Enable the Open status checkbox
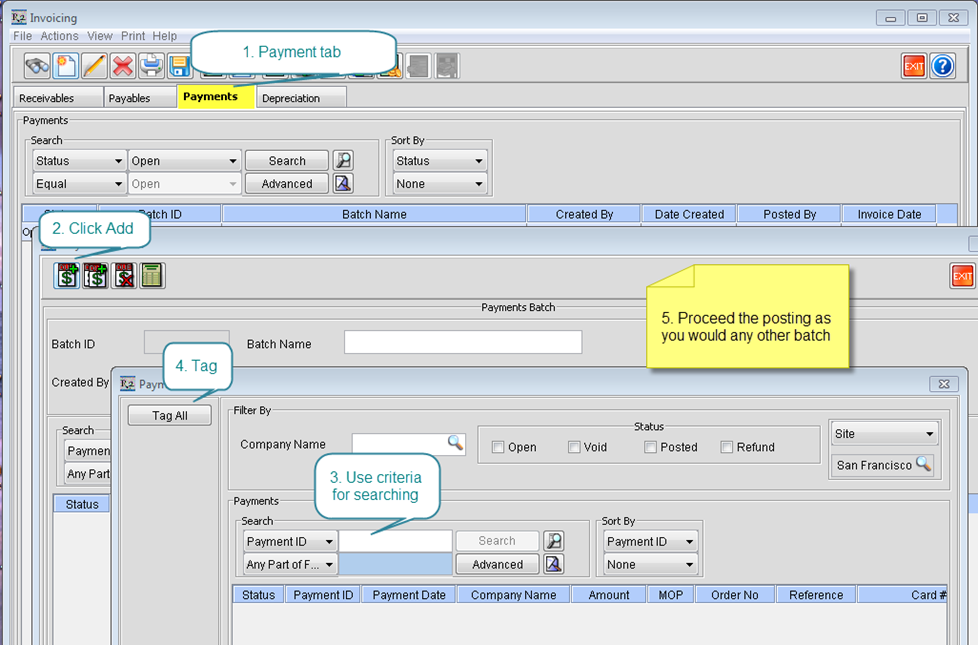The image size is (978, 645). [x=498, y=447]
